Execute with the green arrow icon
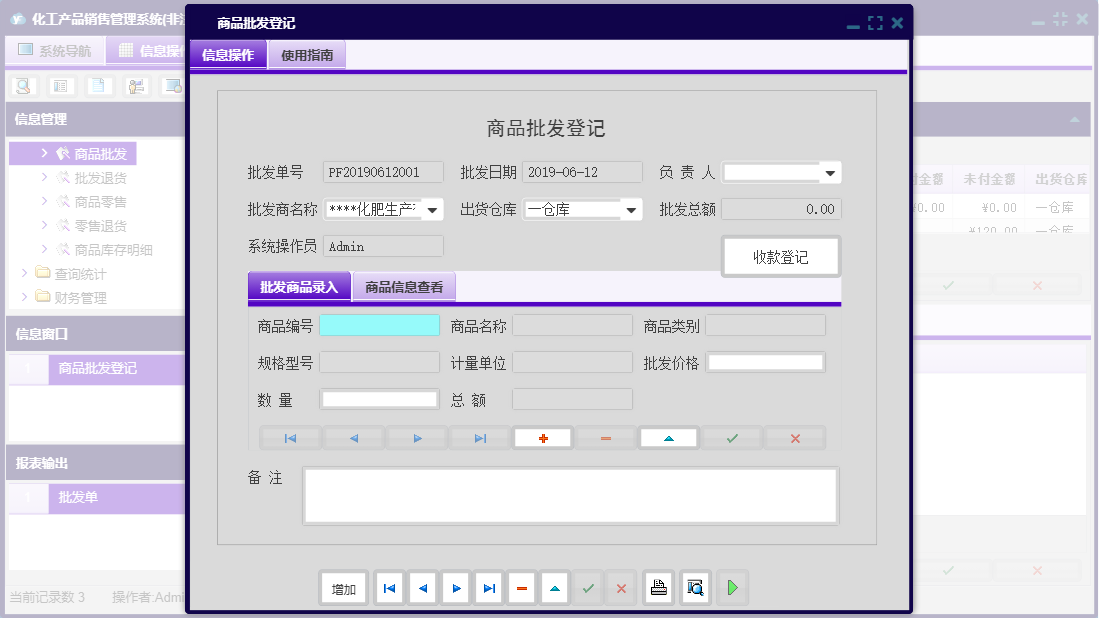Screen dimensions: 1099x618 (732, 588)
